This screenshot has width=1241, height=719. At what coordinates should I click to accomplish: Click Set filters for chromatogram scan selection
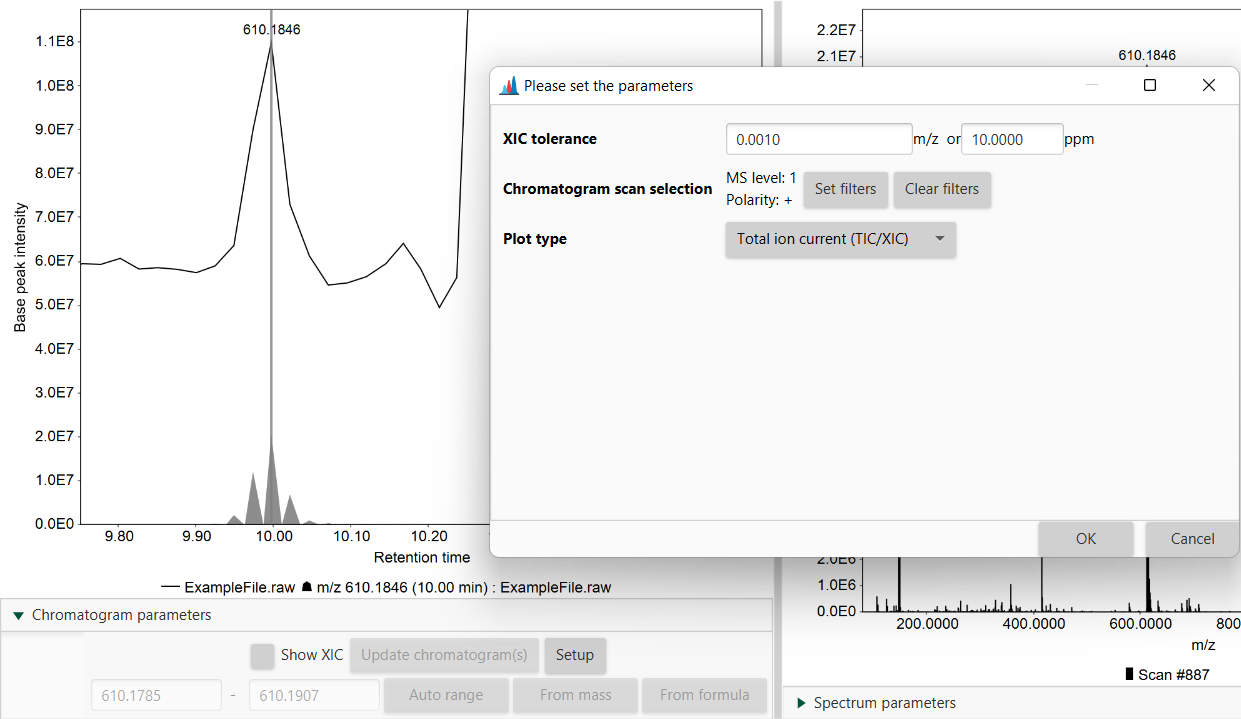[845, 189]
